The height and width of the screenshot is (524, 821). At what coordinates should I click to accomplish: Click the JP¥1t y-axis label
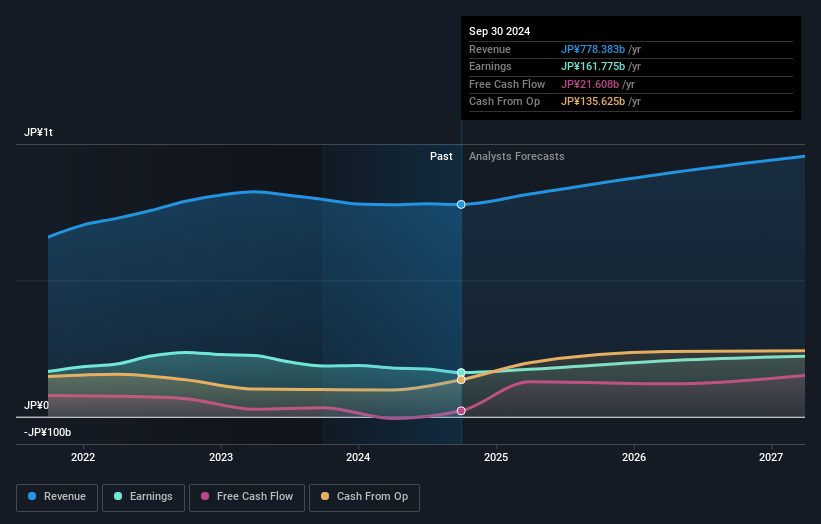point(38,132)
